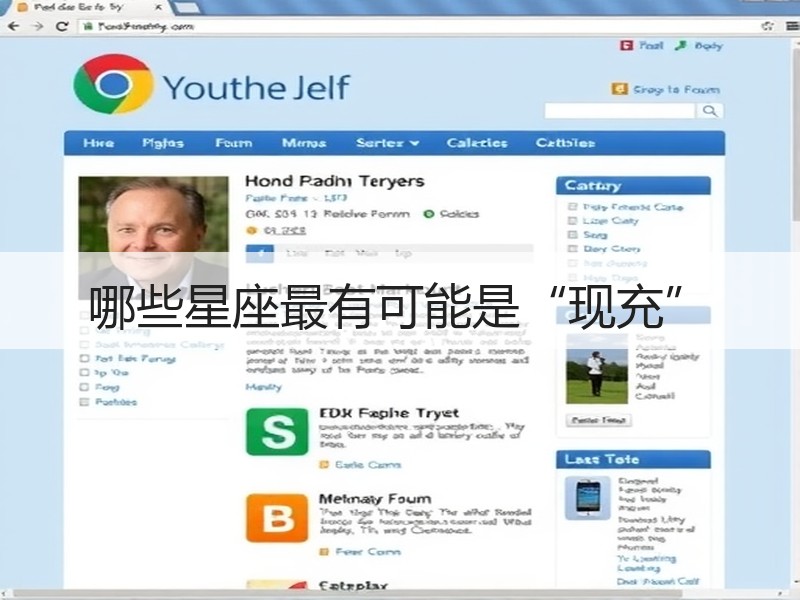The height and width of the screenshot is (600, 800).
Task: Click the vertical scrollbar thumb at right
Action: pyautogui.click(x=796, y=133)
